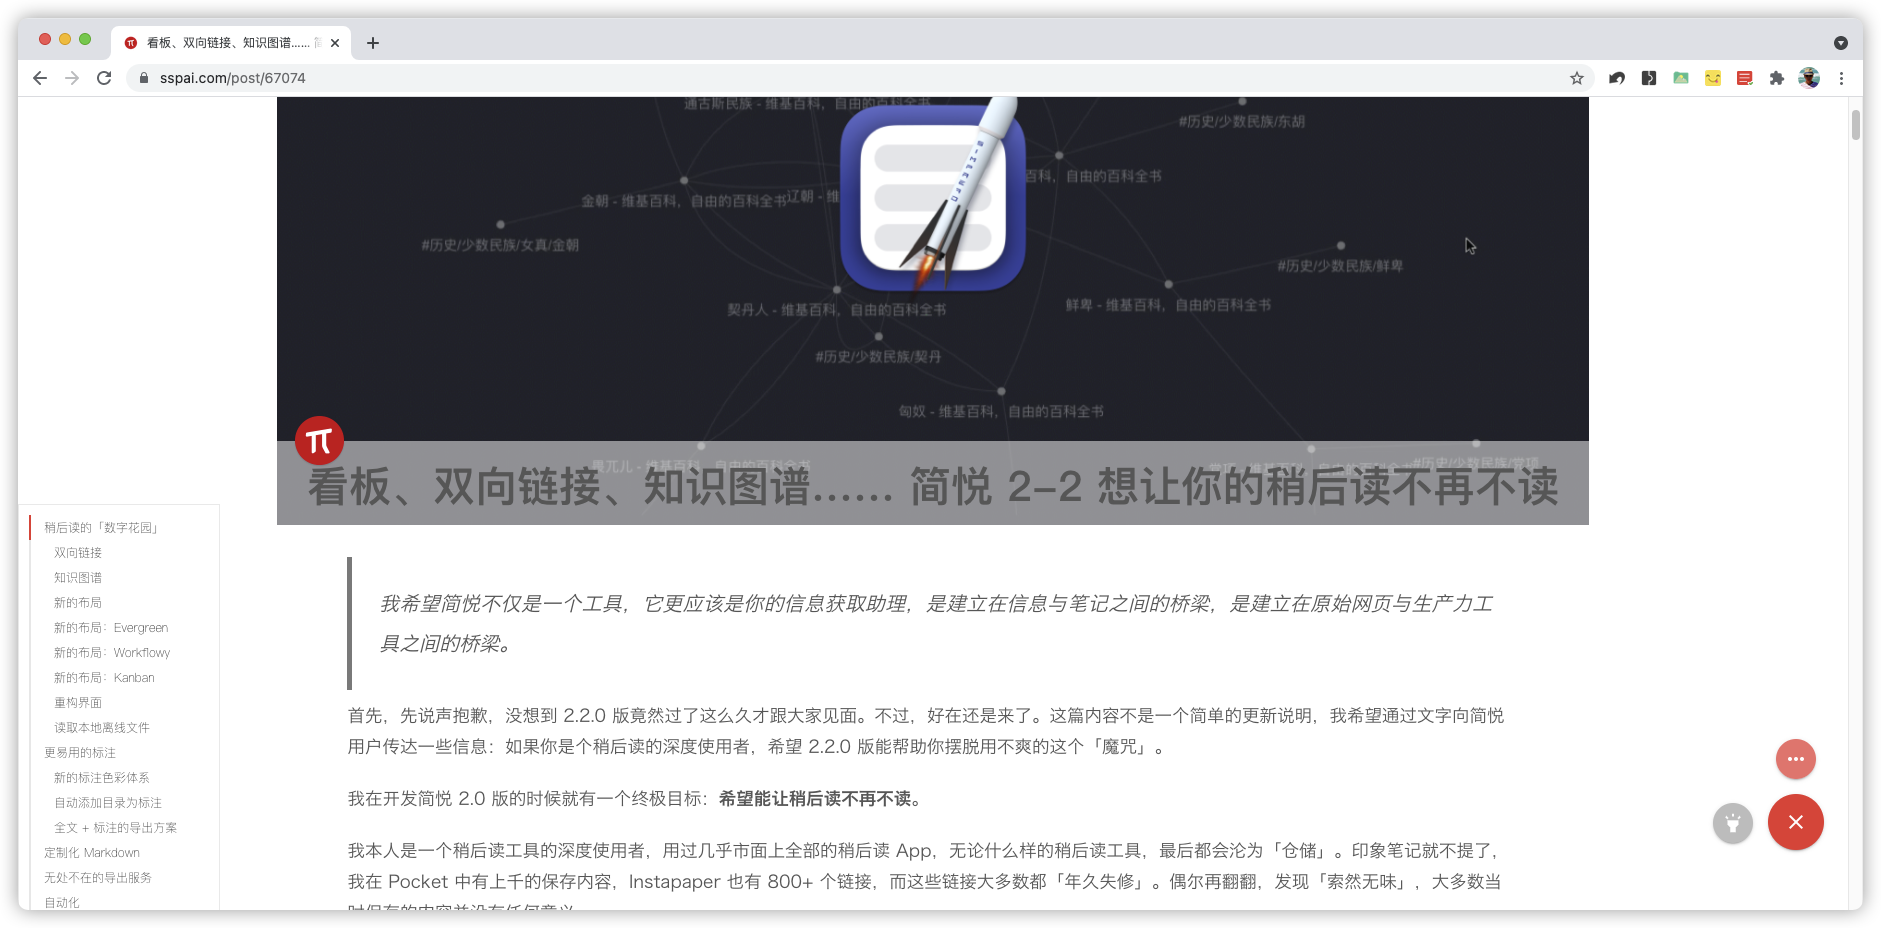Click the yellow emoji extension icon
The width and height of the screenshot is (1881, 928).
pos(1713,78)
